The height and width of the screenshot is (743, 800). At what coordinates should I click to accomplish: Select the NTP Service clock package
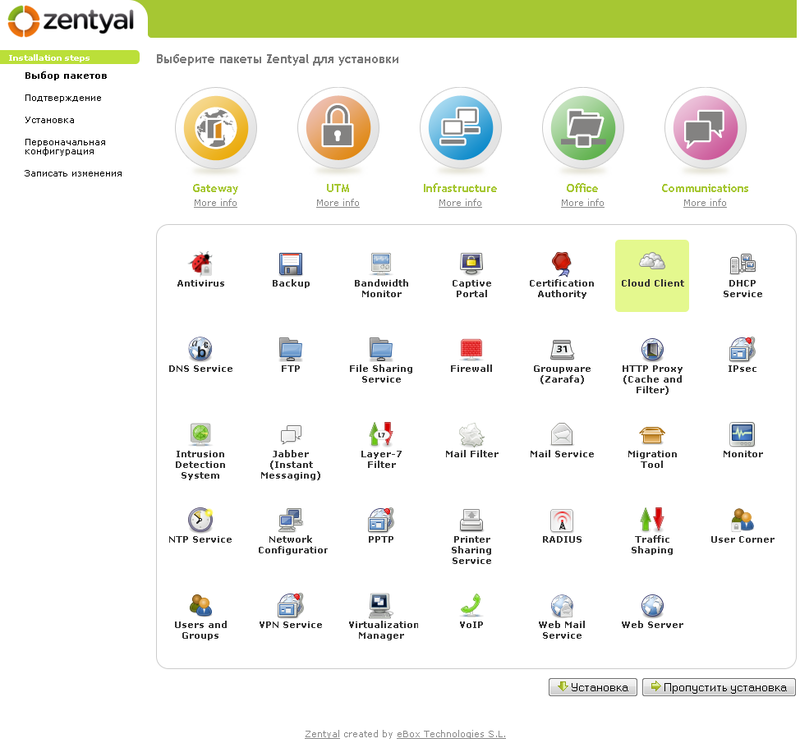[201, 527]
